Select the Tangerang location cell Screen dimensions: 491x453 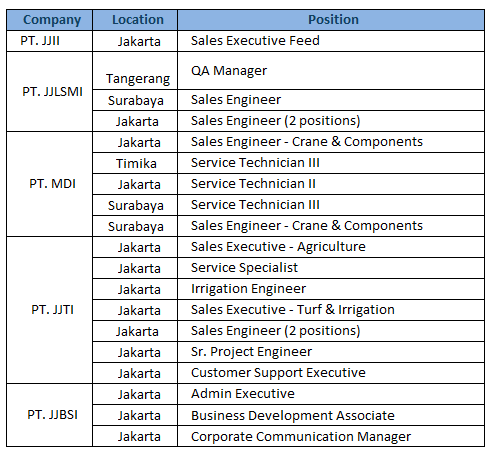point(135,71)
